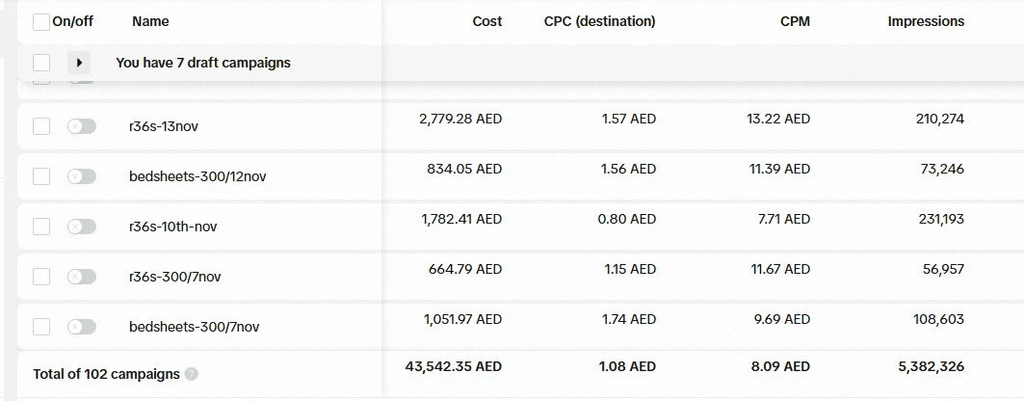Check the draft campaigns row checkbox
This screenshot has height=401, width=1024.
tap(41, 63)
